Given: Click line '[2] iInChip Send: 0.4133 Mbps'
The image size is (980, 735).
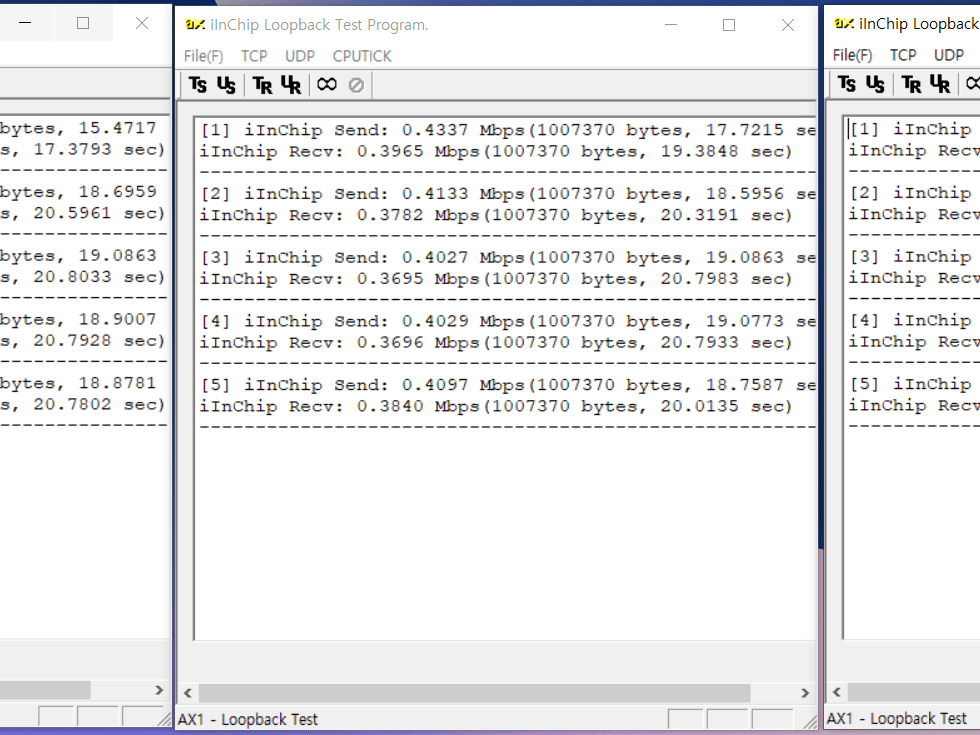Looking at the screenshot, I should (x=508, y=194).
